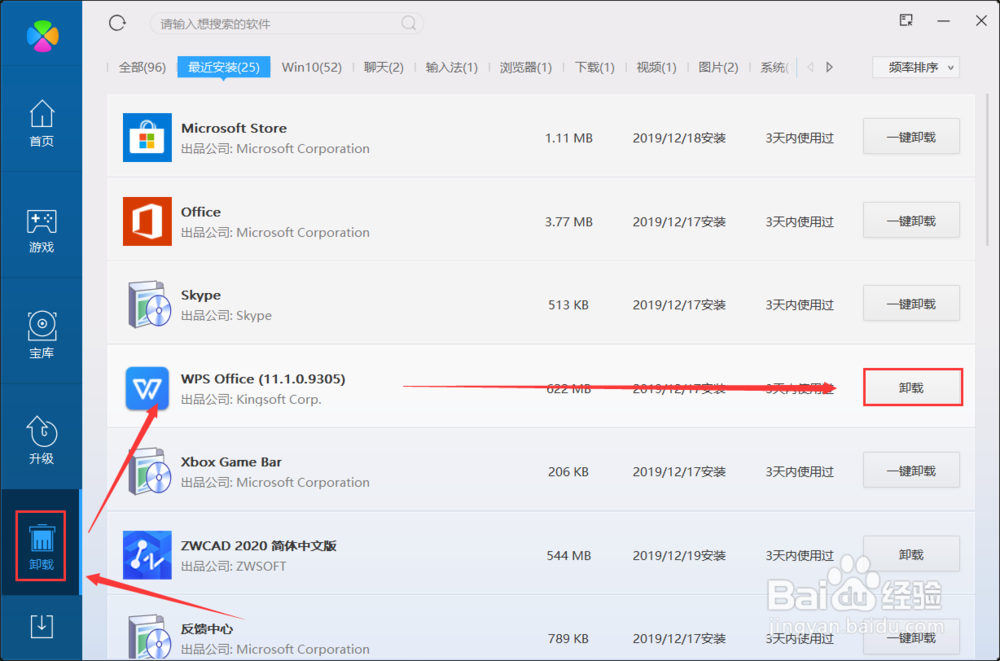Click the 3.77 MB size value
The width and height of the screenshot is (1000, 661).
click(569, 222)
